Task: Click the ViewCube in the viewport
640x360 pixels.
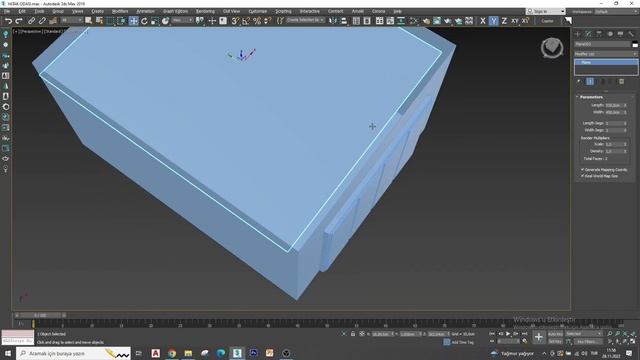Action: coord(552,47)
